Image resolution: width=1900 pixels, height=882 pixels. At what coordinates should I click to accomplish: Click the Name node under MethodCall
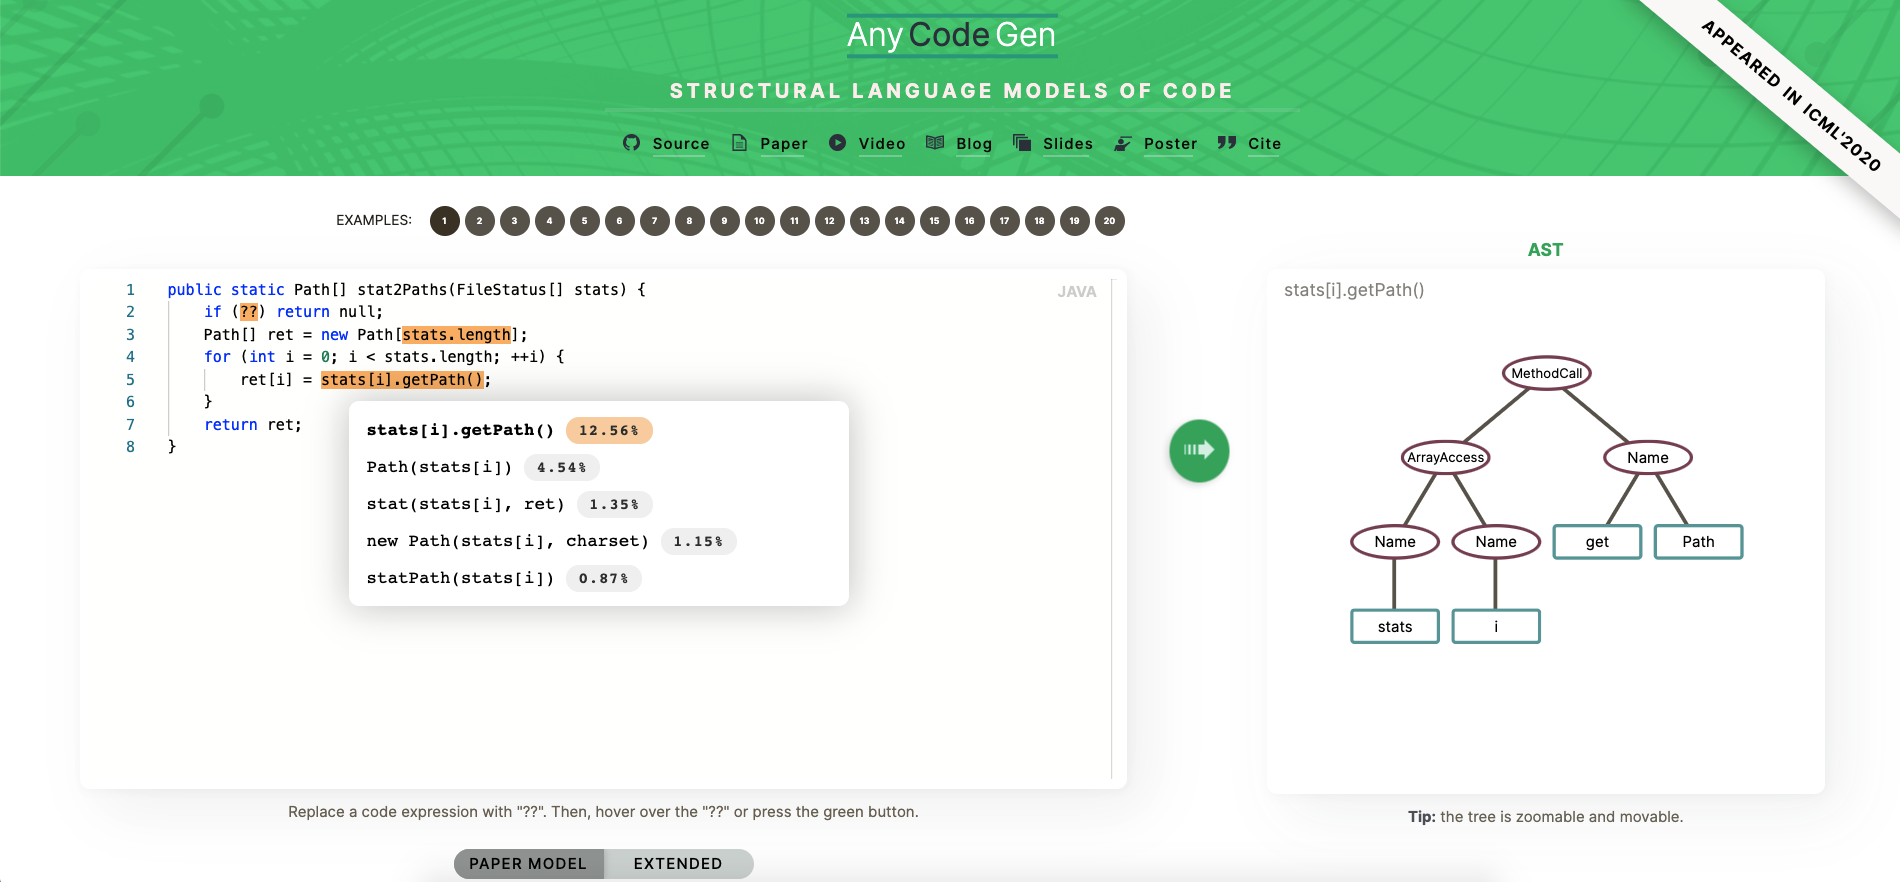tap(1648, 457)
